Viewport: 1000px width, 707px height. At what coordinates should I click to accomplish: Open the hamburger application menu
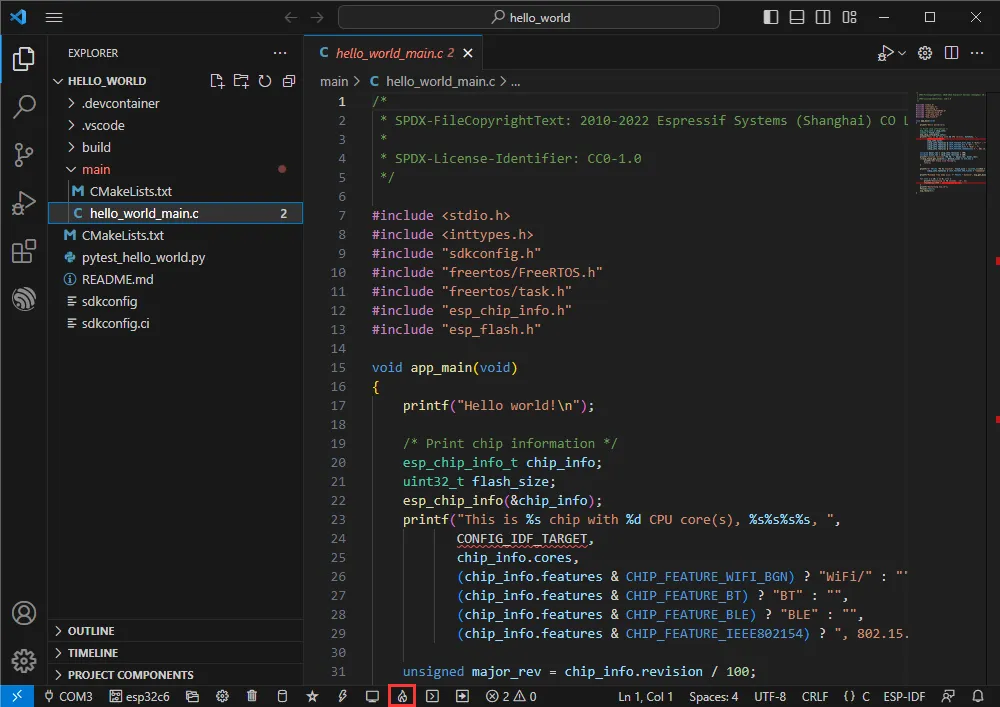coord(54,17)
